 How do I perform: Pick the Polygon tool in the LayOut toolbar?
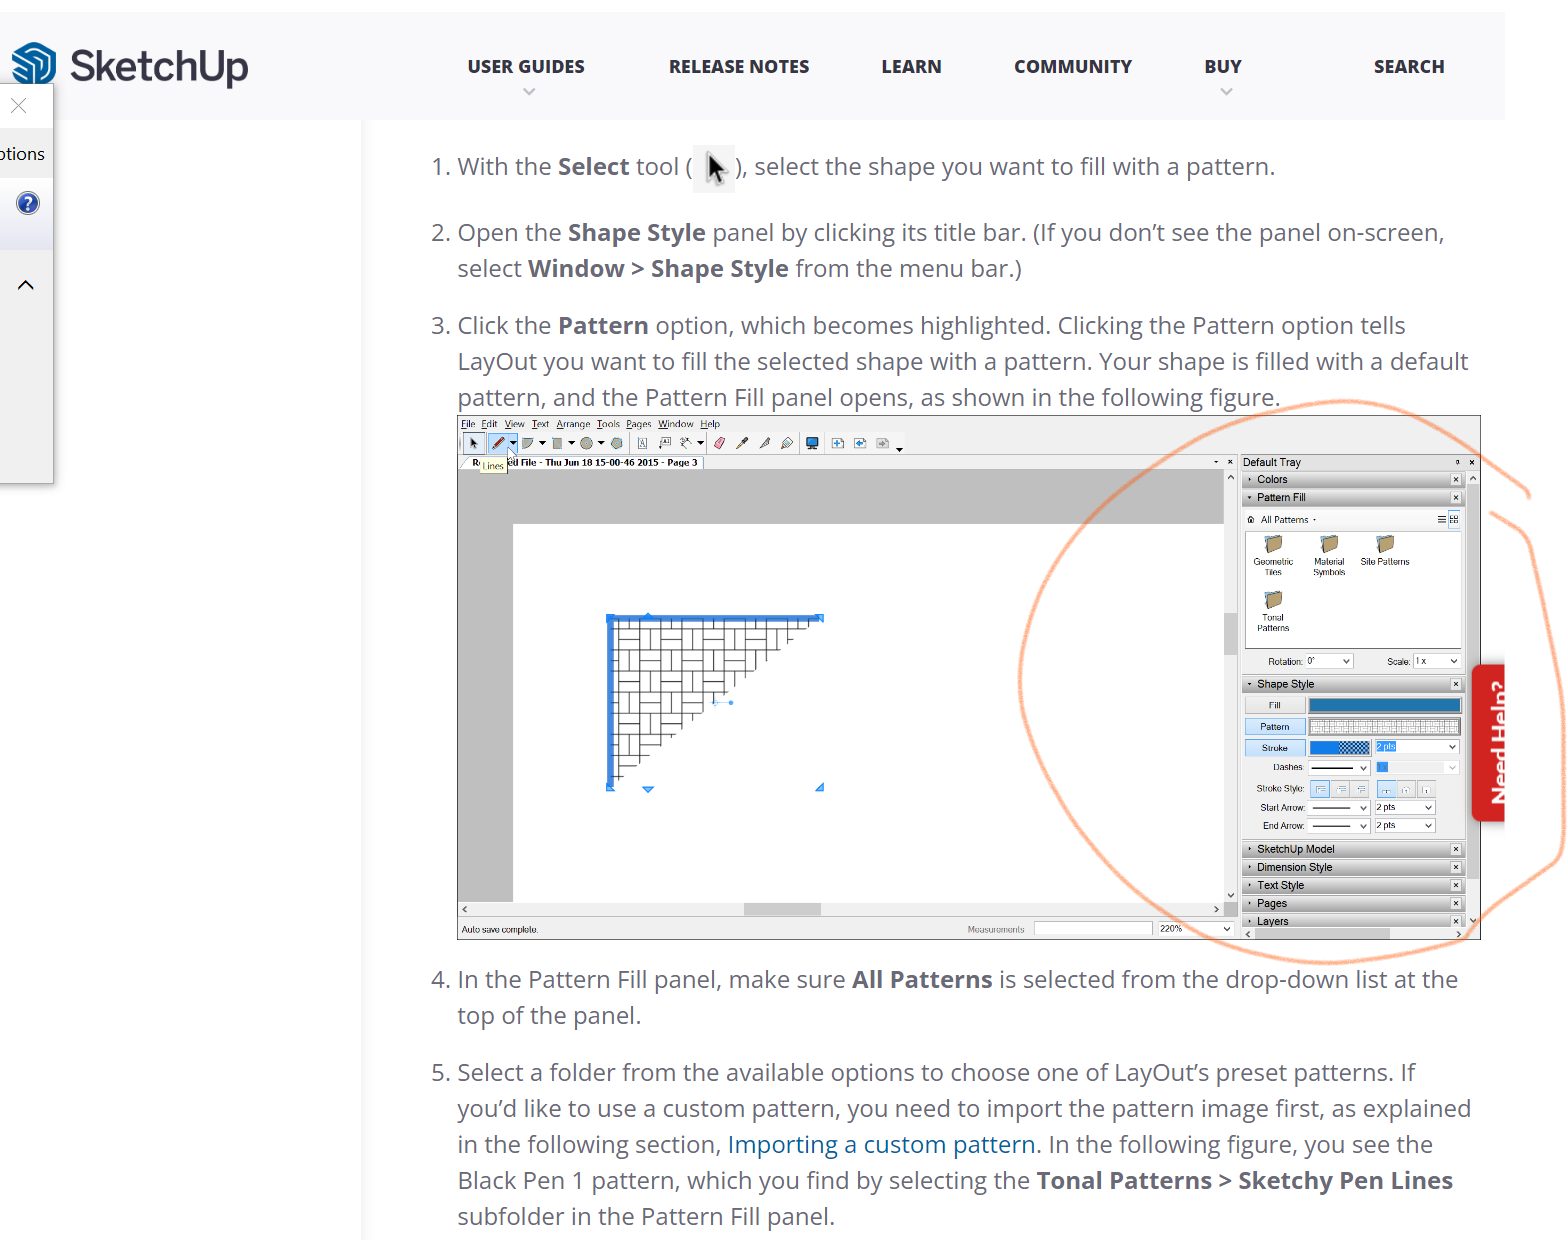[617, 443]
